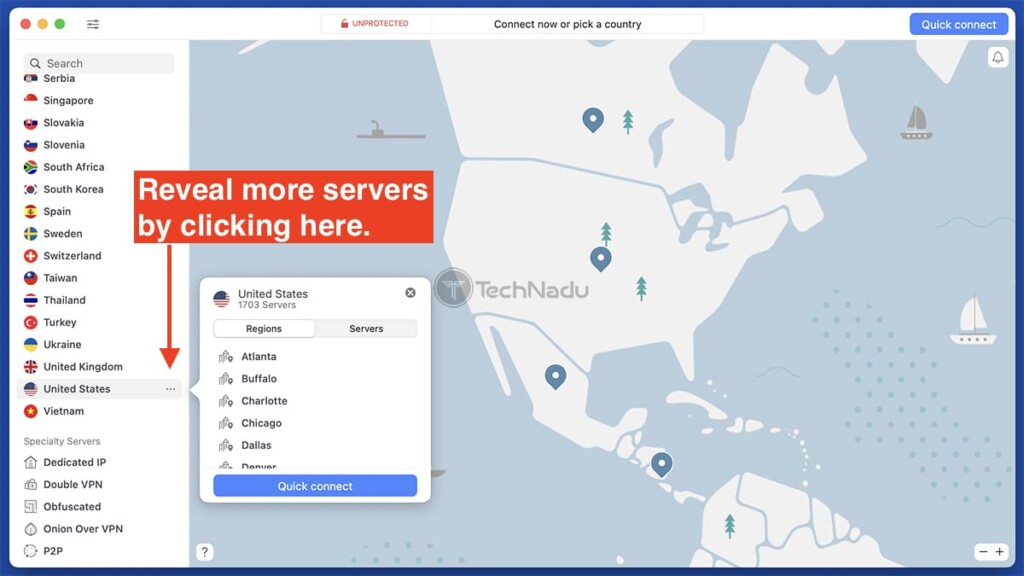Click the Double VPN lock icon
The image size is (1024, 576).
point(31,485)
